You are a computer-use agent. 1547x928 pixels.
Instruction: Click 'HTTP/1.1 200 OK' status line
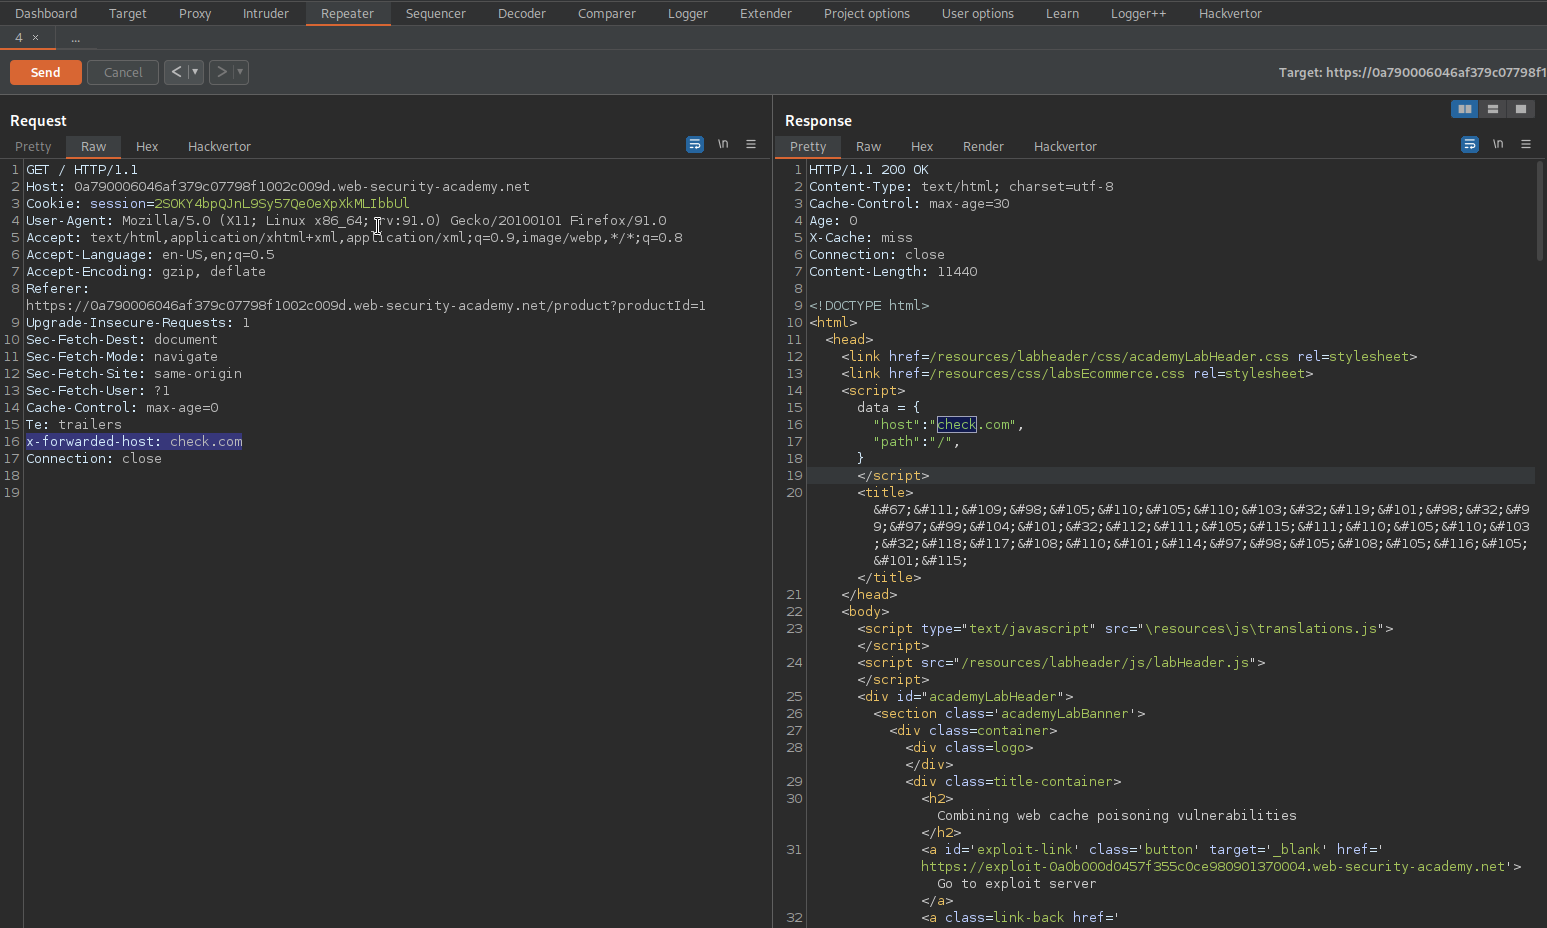click(869, 170)
